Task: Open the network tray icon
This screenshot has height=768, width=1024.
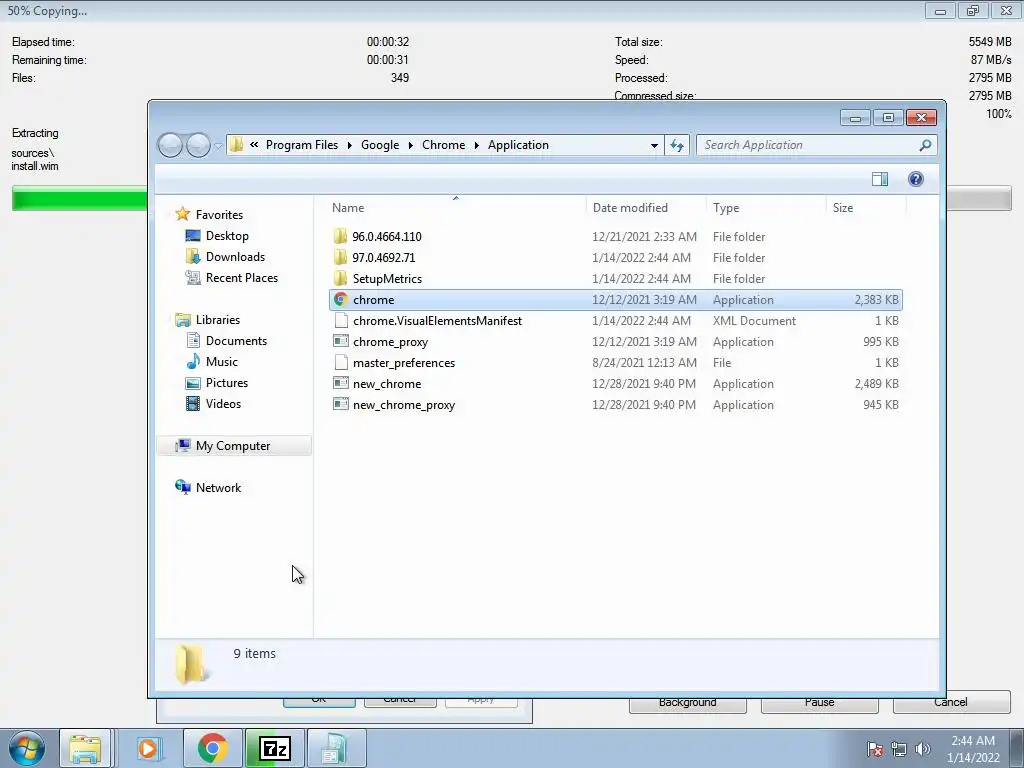Action: click(x=899, y=749)
